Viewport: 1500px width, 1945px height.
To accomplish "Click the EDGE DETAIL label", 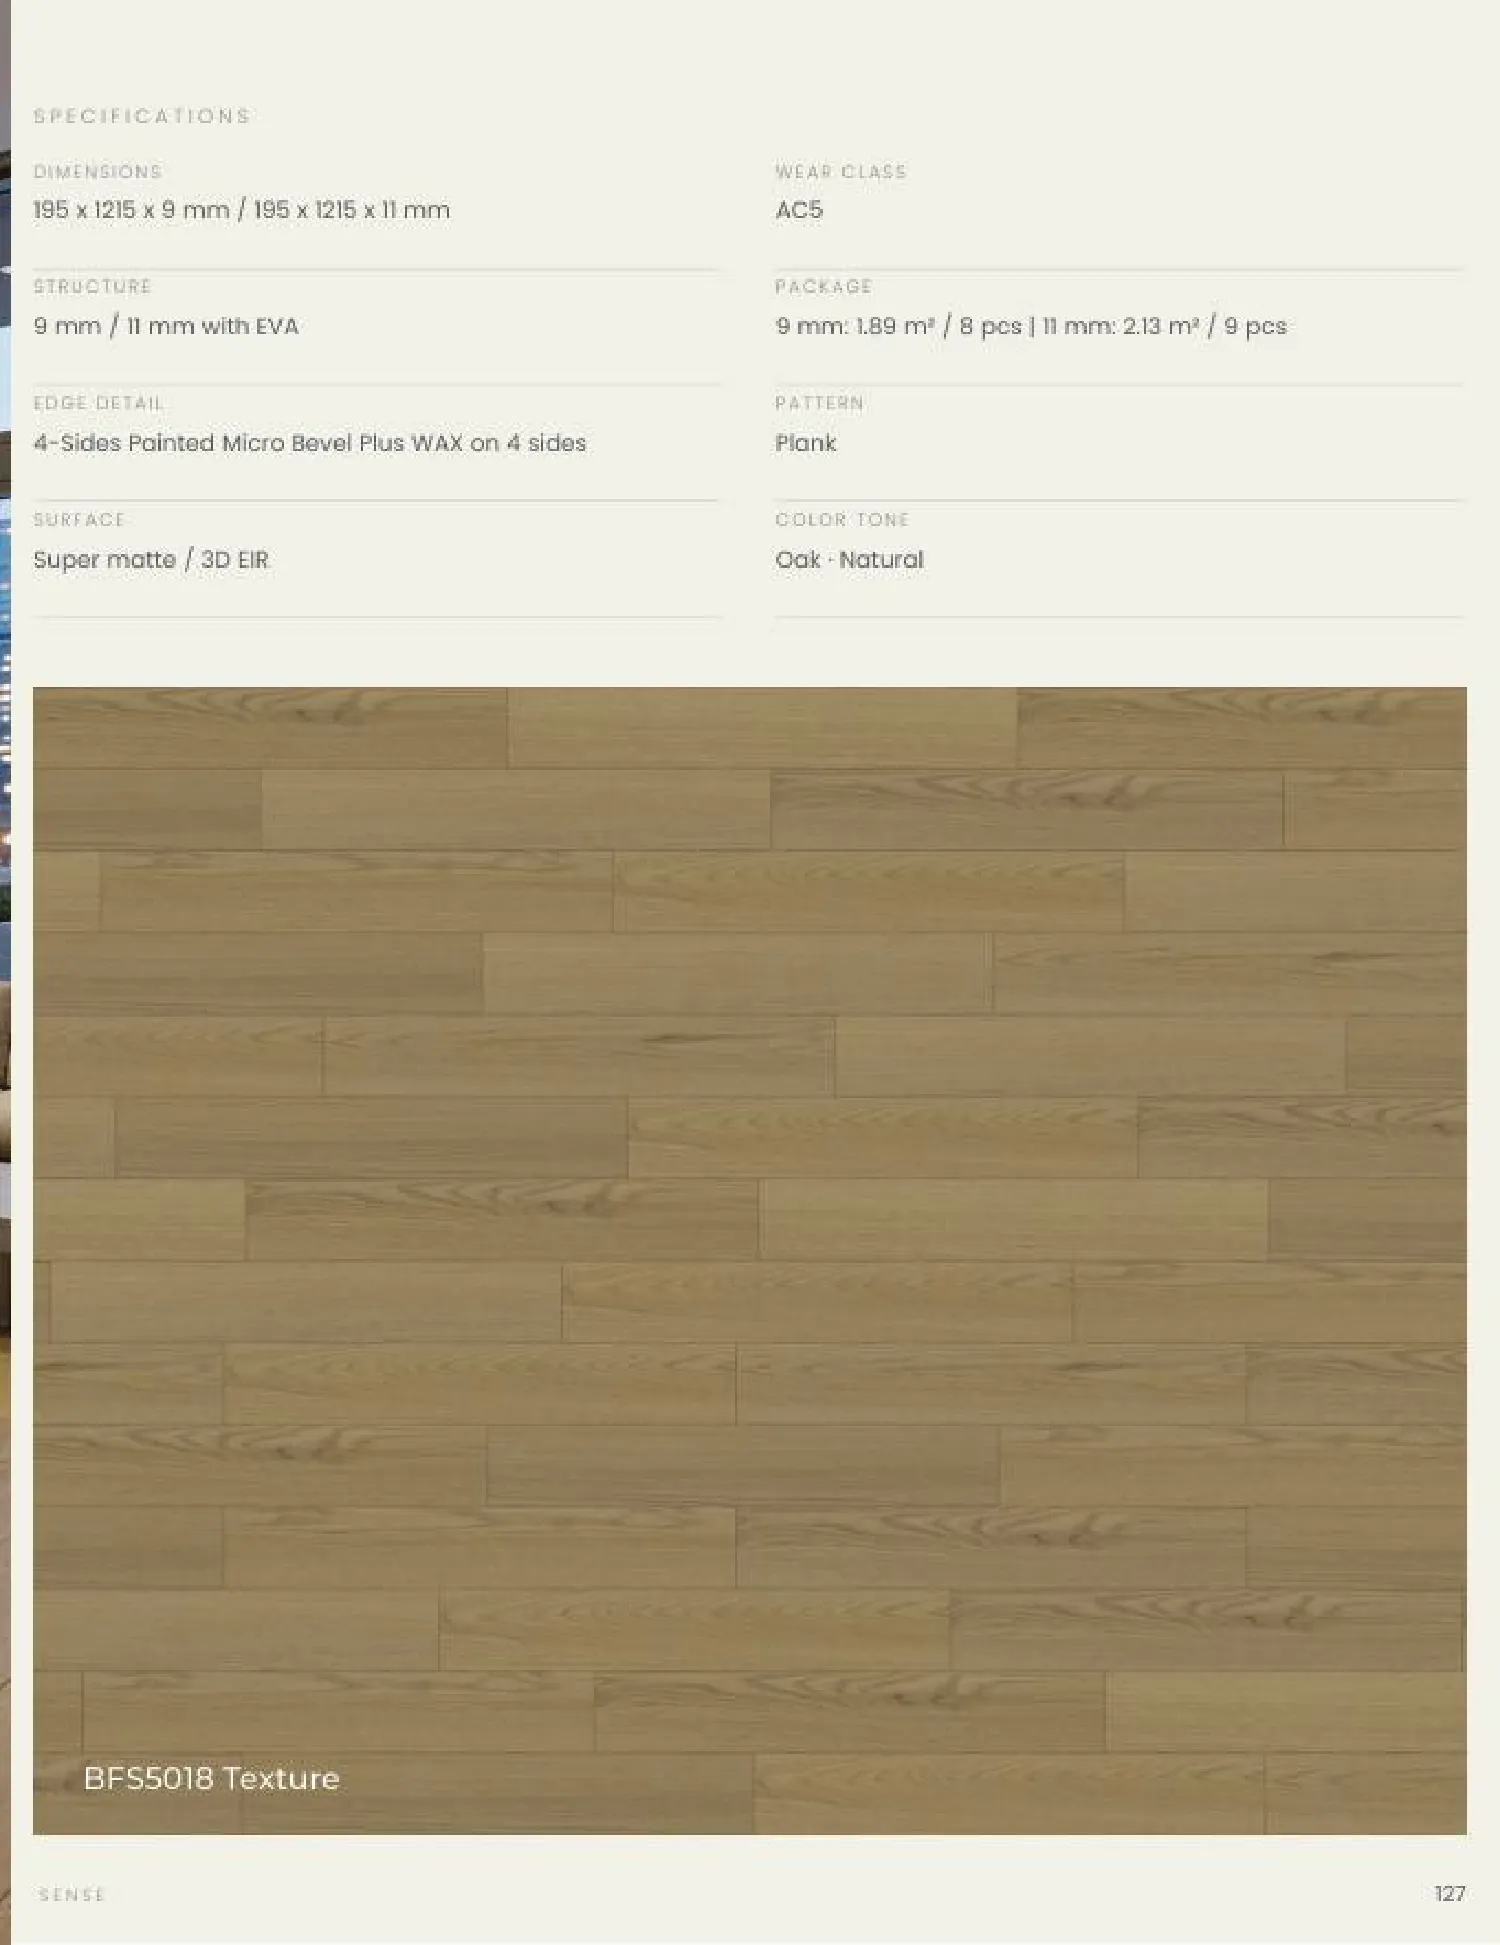I will click(x=98, y=403).
